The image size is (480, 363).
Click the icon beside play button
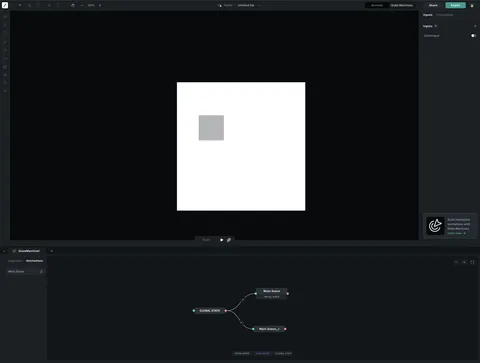click(229, 240)
